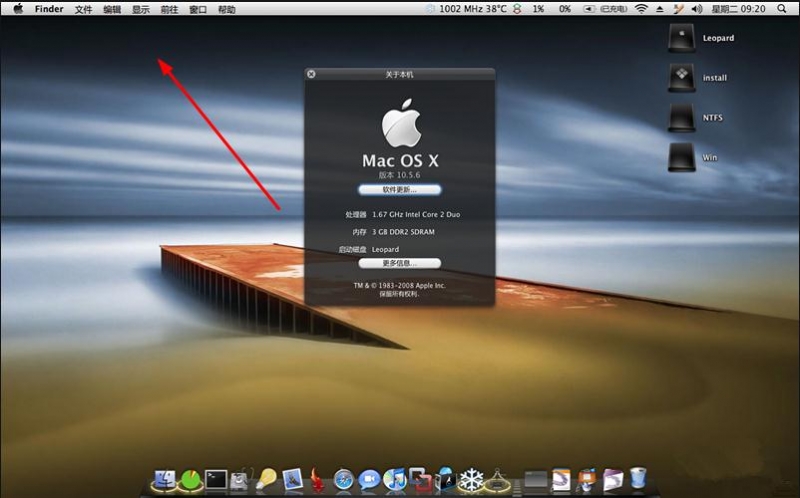Click the 1.67 GHz Intel Core 2 Duo text

point(416,214)
